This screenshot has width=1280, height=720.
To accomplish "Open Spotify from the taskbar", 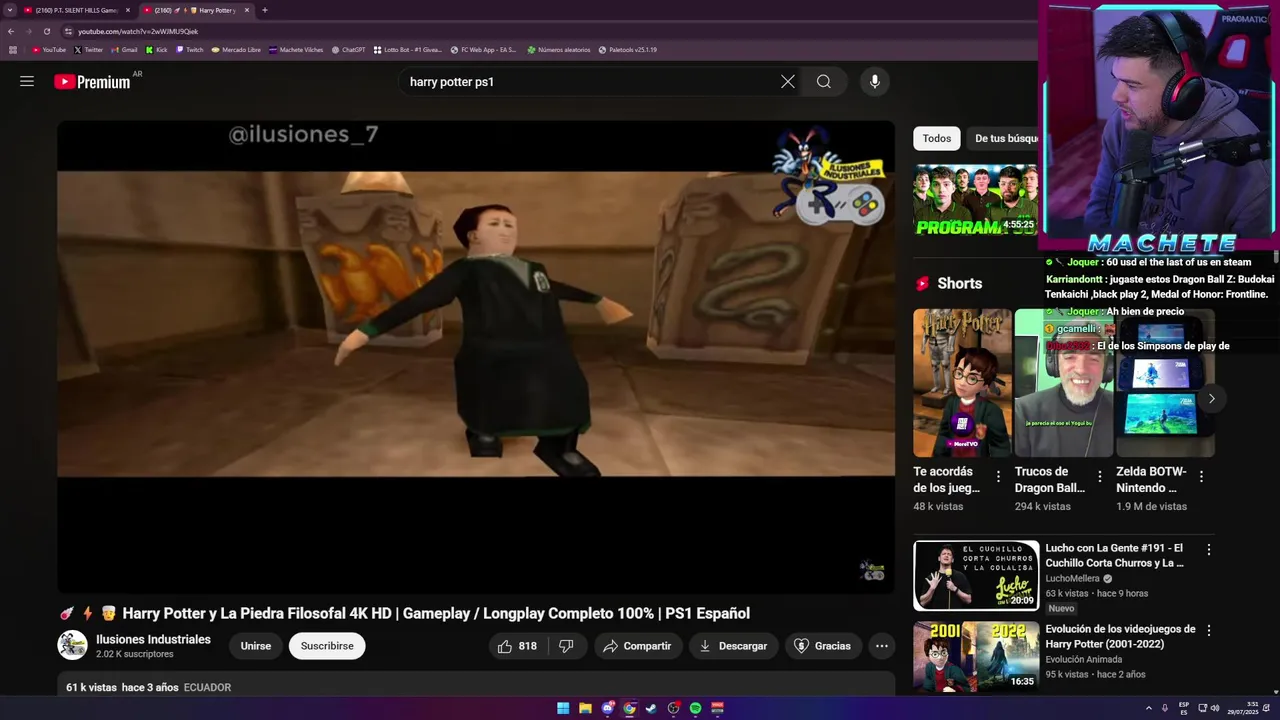I will pos(695,708).
